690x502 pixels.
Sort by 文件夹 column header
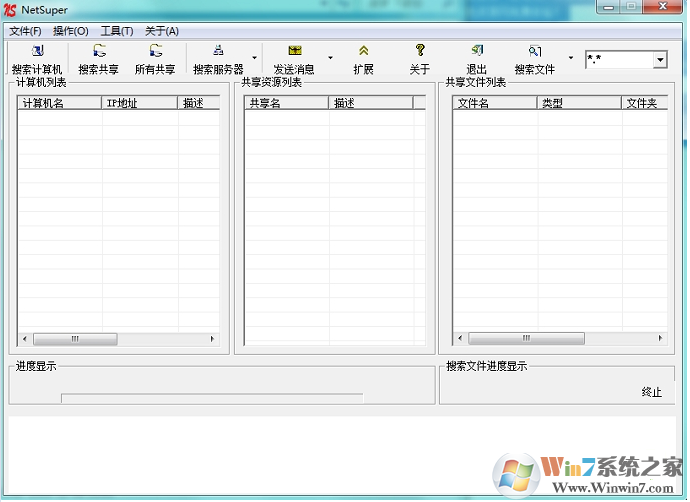[645, 103]
